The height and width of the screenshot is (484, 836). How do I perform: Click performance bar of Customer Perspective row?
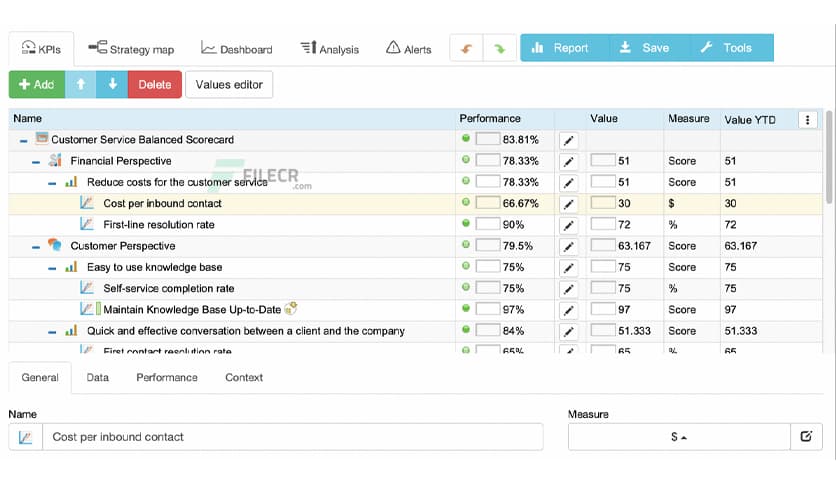click(487, 245)
